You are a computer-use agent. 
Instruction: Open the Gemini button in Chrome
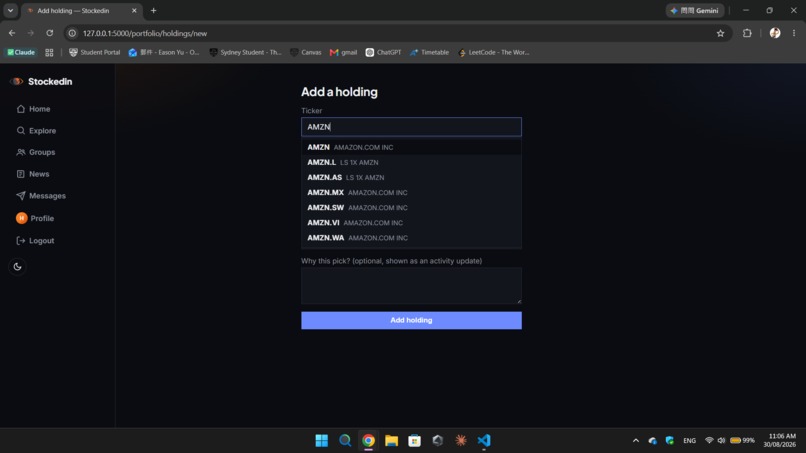[x=695, y=10]
